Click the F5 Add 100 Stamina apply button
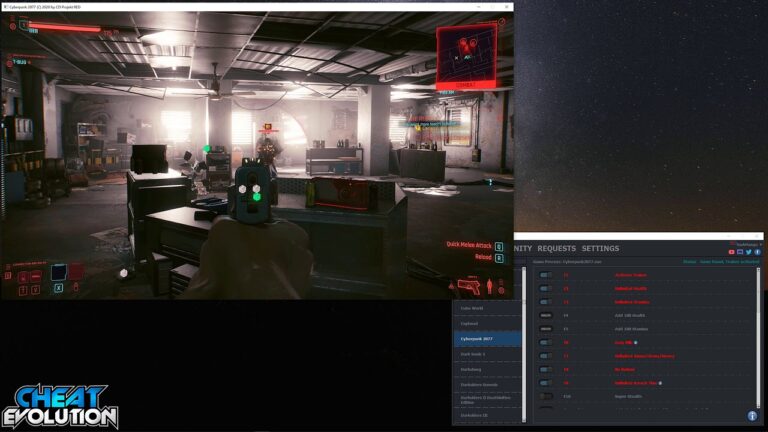 tap(546, 329)
